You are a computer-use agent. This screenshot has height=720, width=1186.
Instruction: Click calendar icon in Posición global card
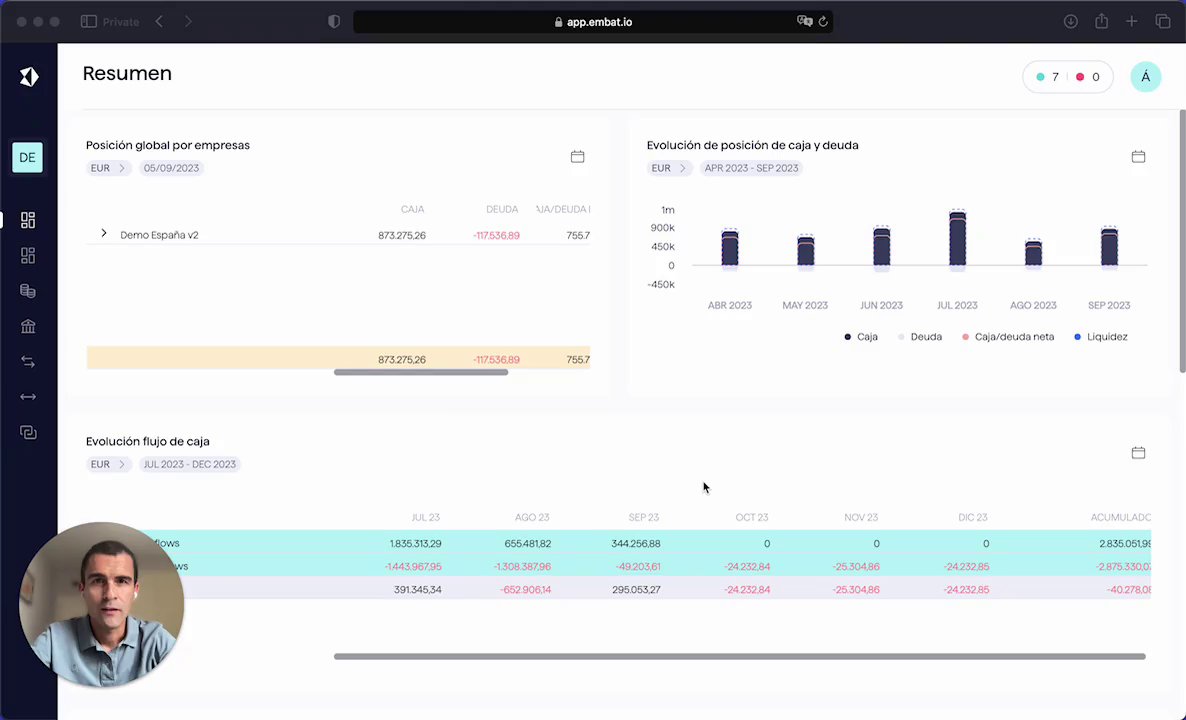(x=577, y=157)
